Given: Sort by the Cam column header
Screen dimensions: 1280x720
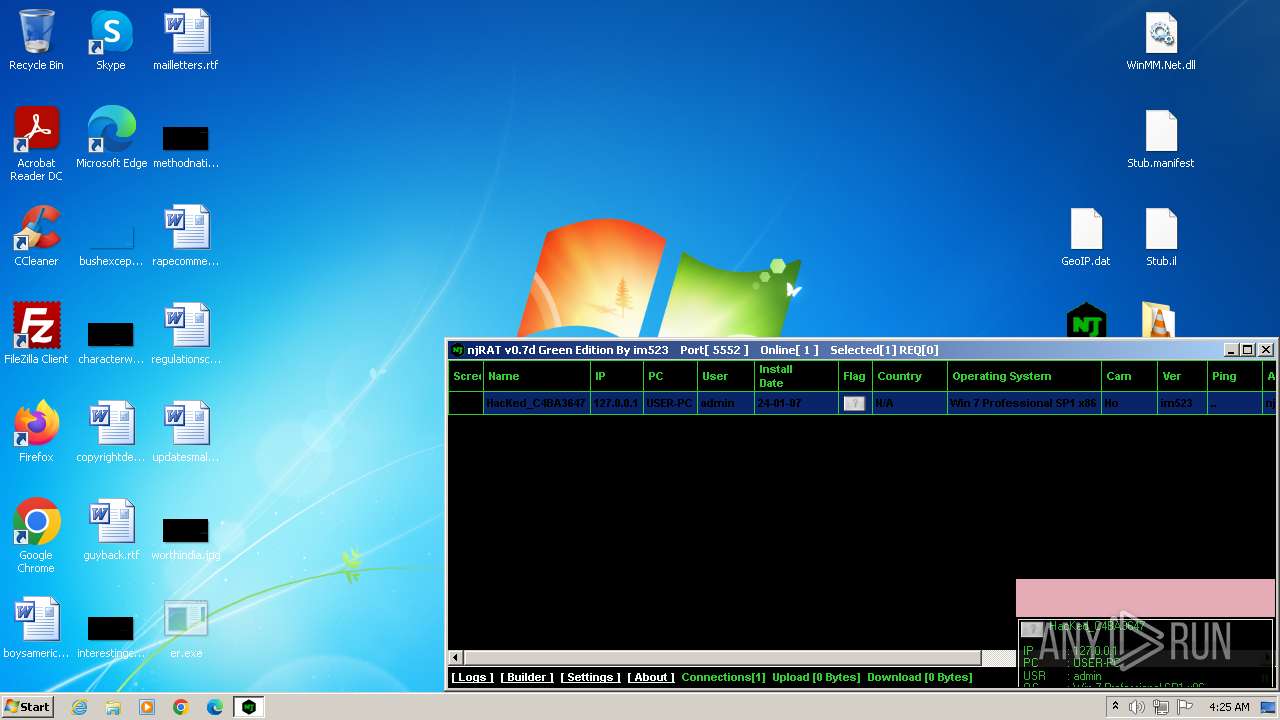Looking at the screenshot, I should click(x=1129, y=376).
